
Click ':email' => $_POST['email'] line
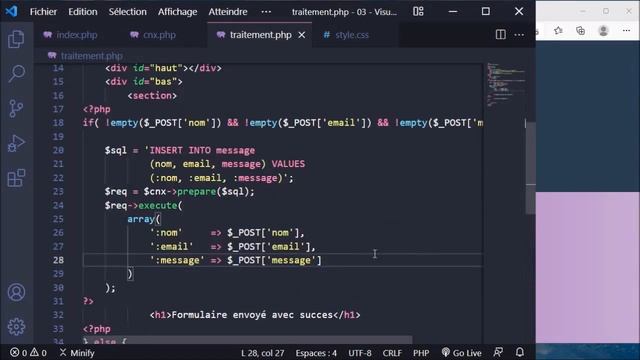tap(233, 247)
